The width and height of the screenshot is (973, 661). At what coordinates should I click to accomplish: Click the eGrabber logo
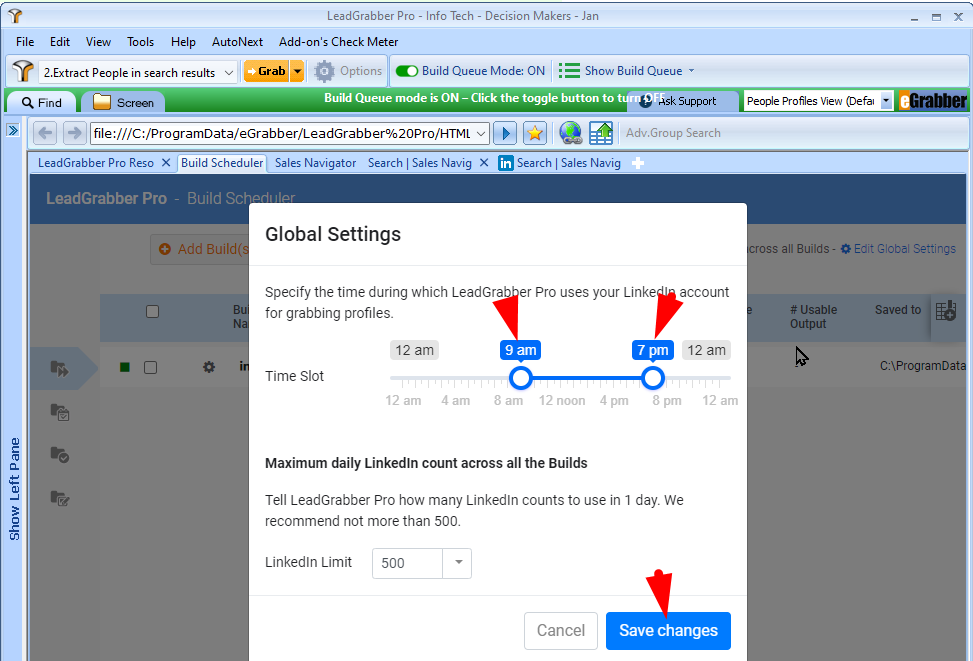coord(933,101)
